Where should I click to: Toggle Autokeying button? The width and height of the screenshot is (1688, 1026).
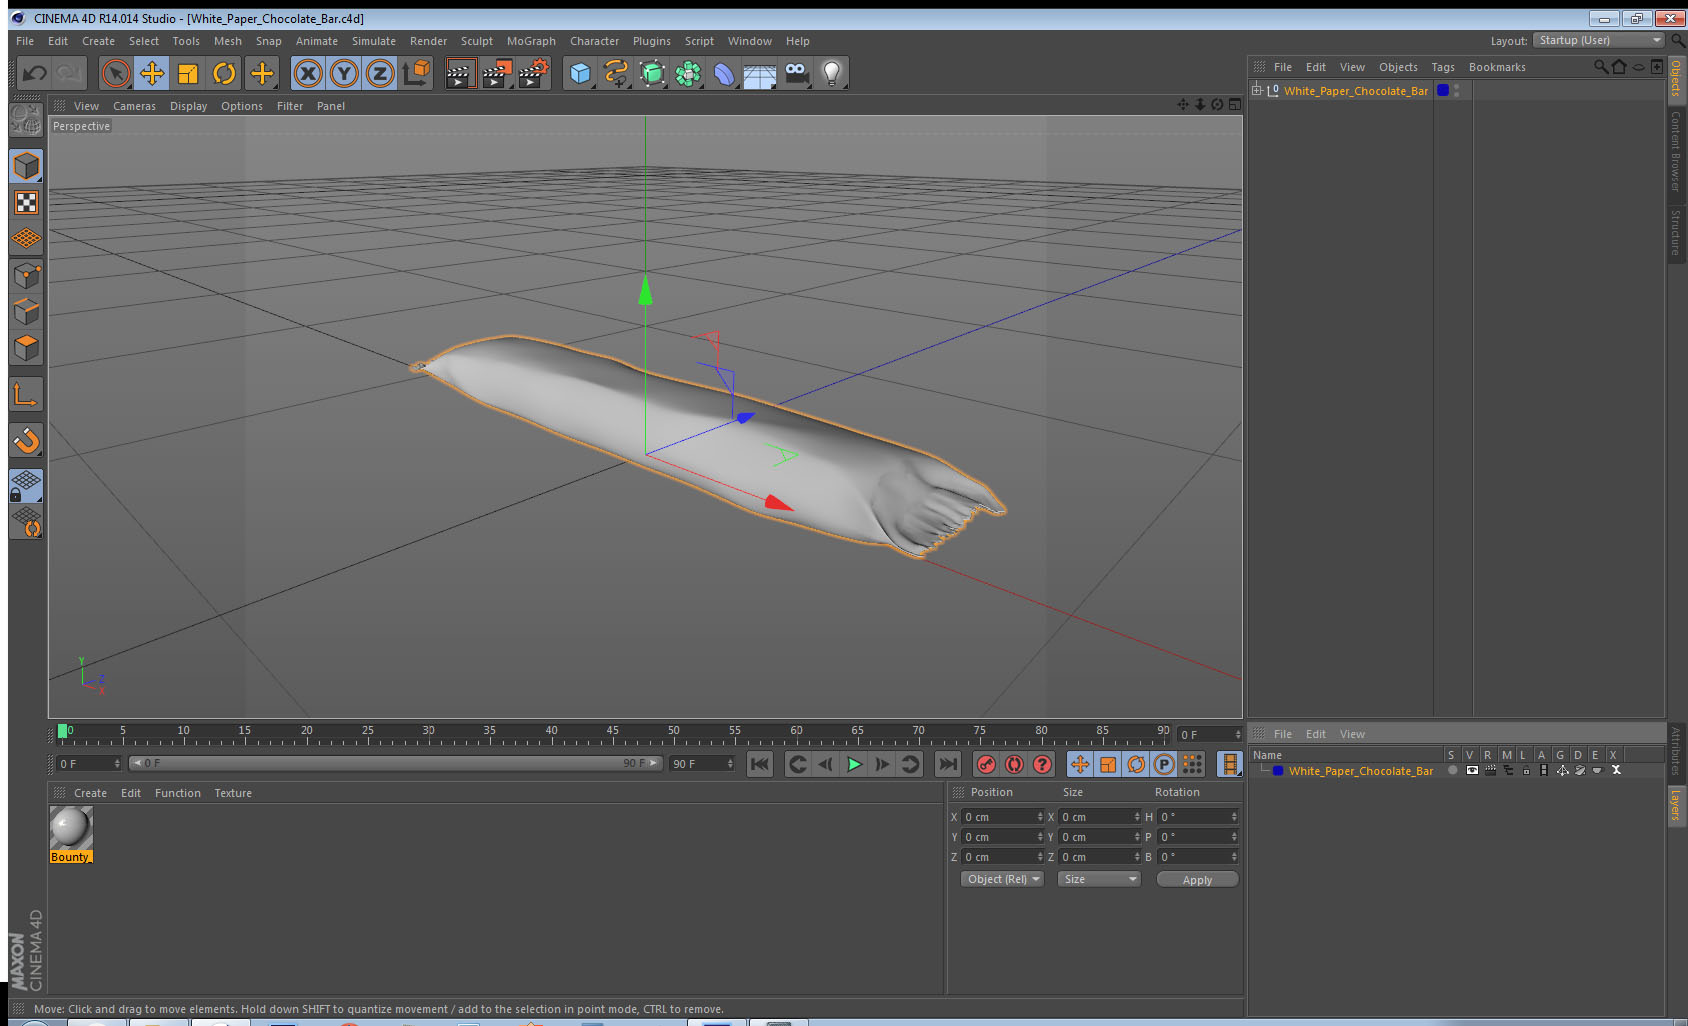click(x=1014, y=764)
